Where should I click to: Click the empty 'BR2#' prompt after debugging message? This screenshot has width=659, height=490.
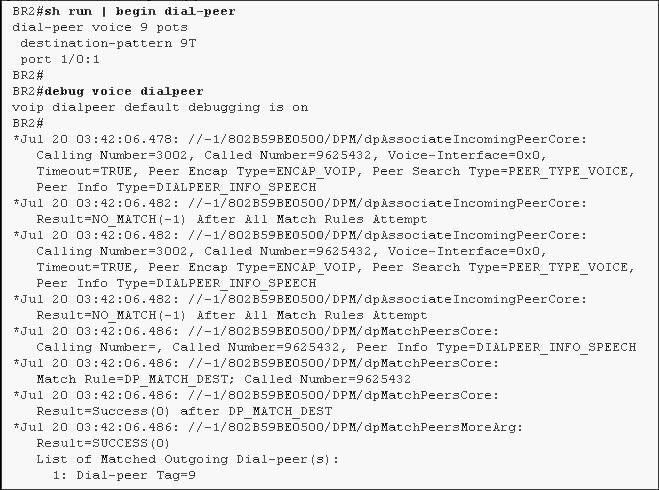click(28, 123)
